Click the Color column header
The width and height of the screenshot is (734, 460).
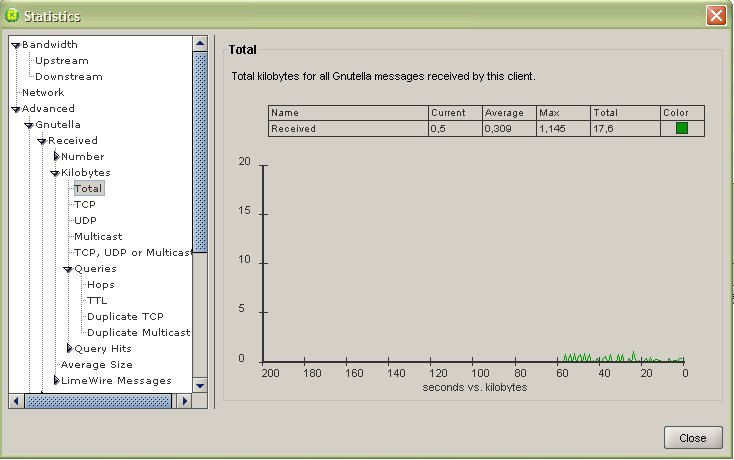coord(682,113)
